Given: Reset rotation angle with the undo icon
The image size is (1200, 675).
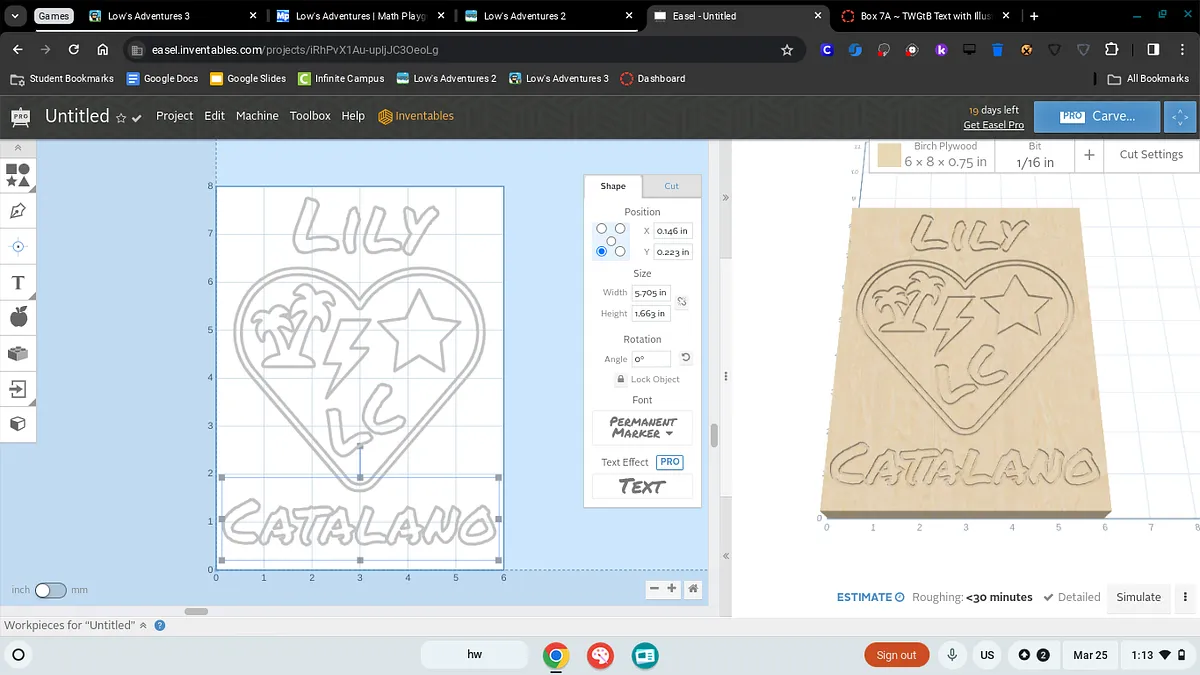Looking at the screenshot, I should 686,358.
